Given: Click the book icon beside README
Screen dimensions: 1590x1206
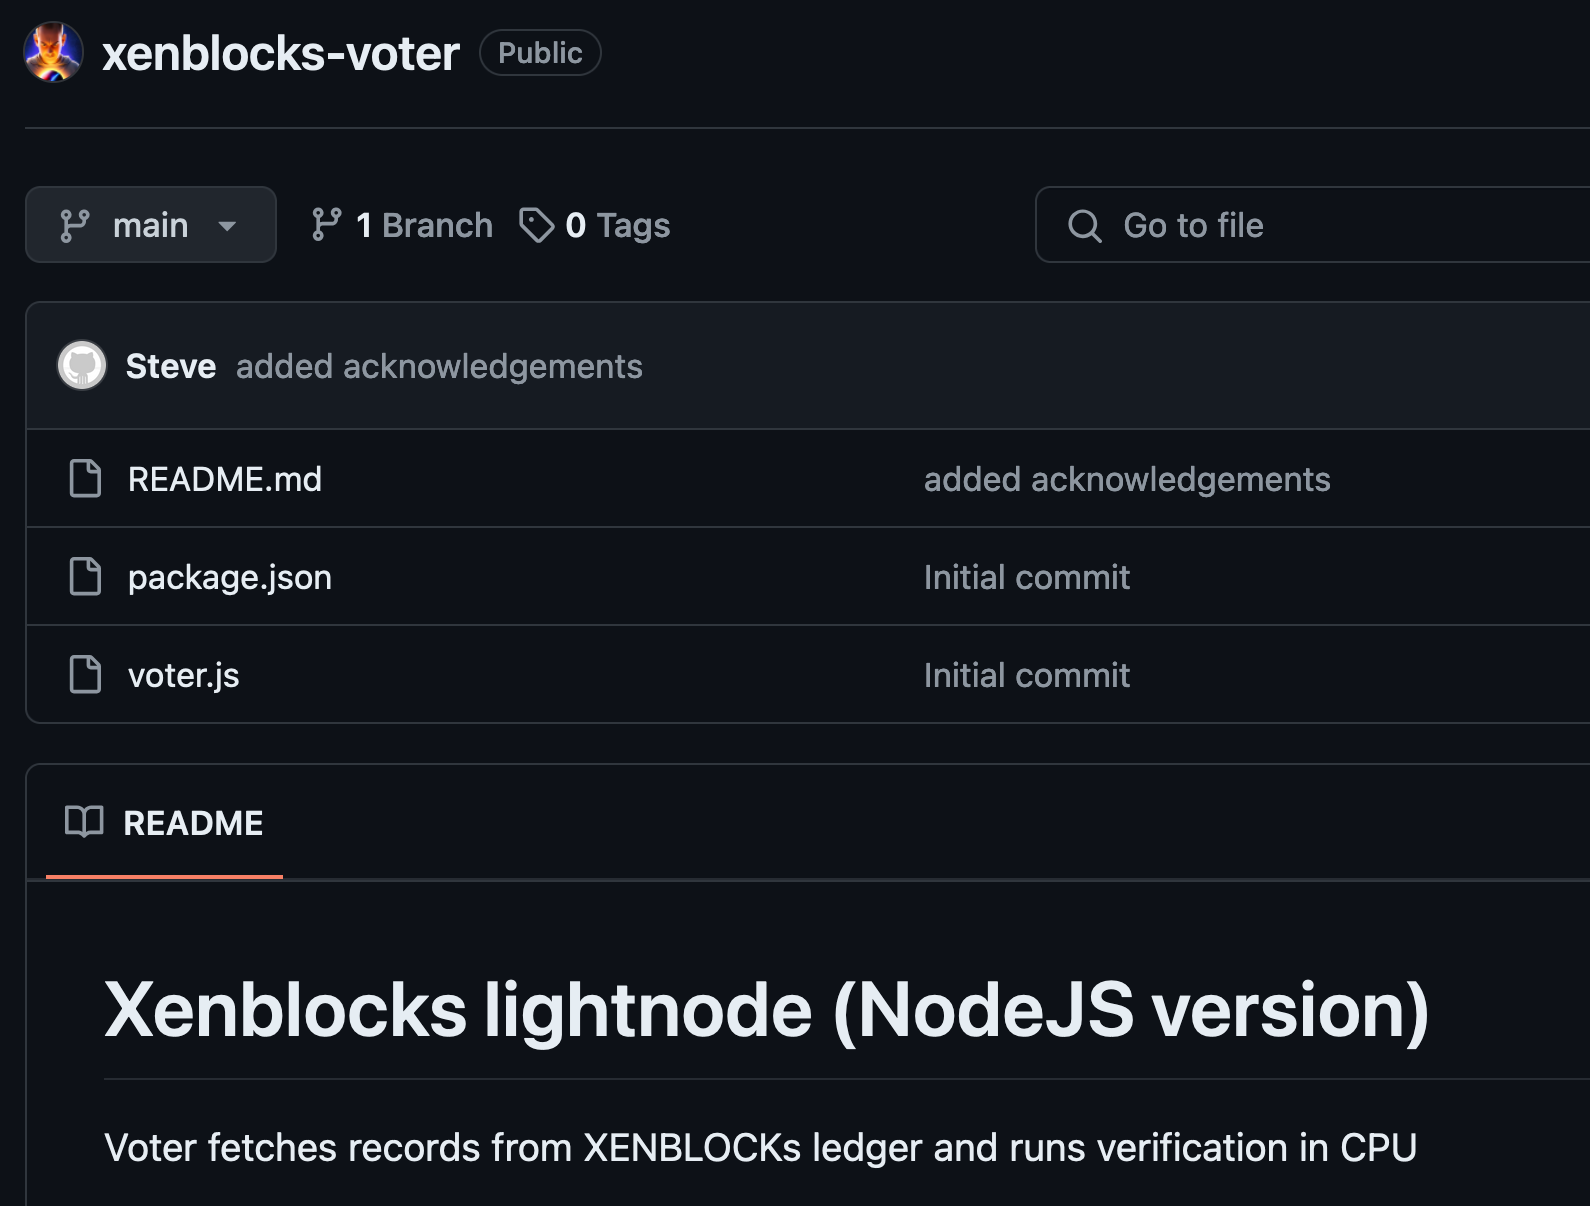Looking at the screenshot, I should 84,822.
